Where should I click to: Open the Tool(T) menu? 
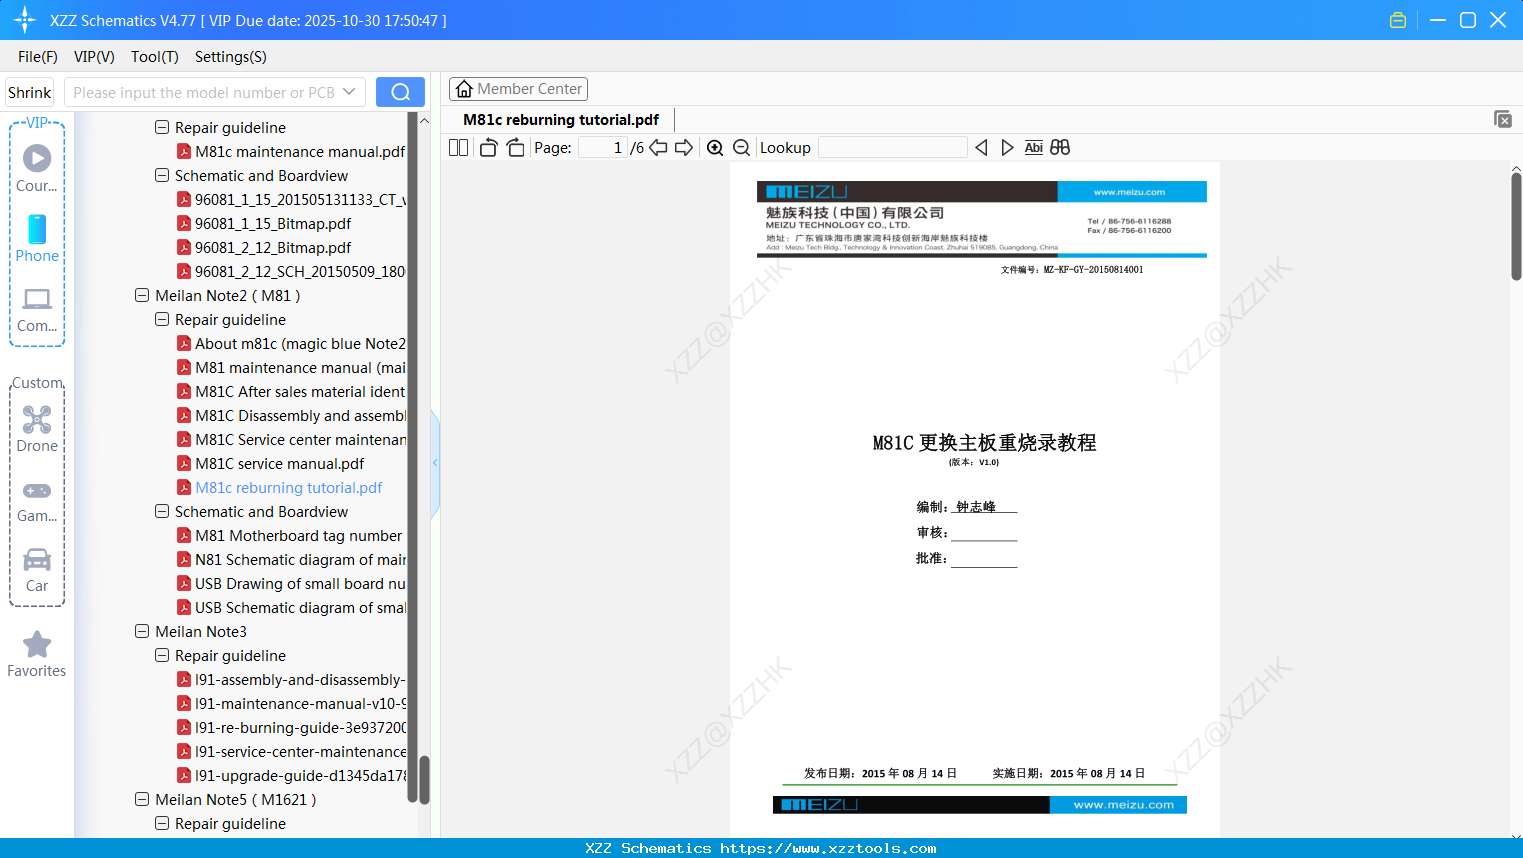pyautogui.click(x=154, y=57)
